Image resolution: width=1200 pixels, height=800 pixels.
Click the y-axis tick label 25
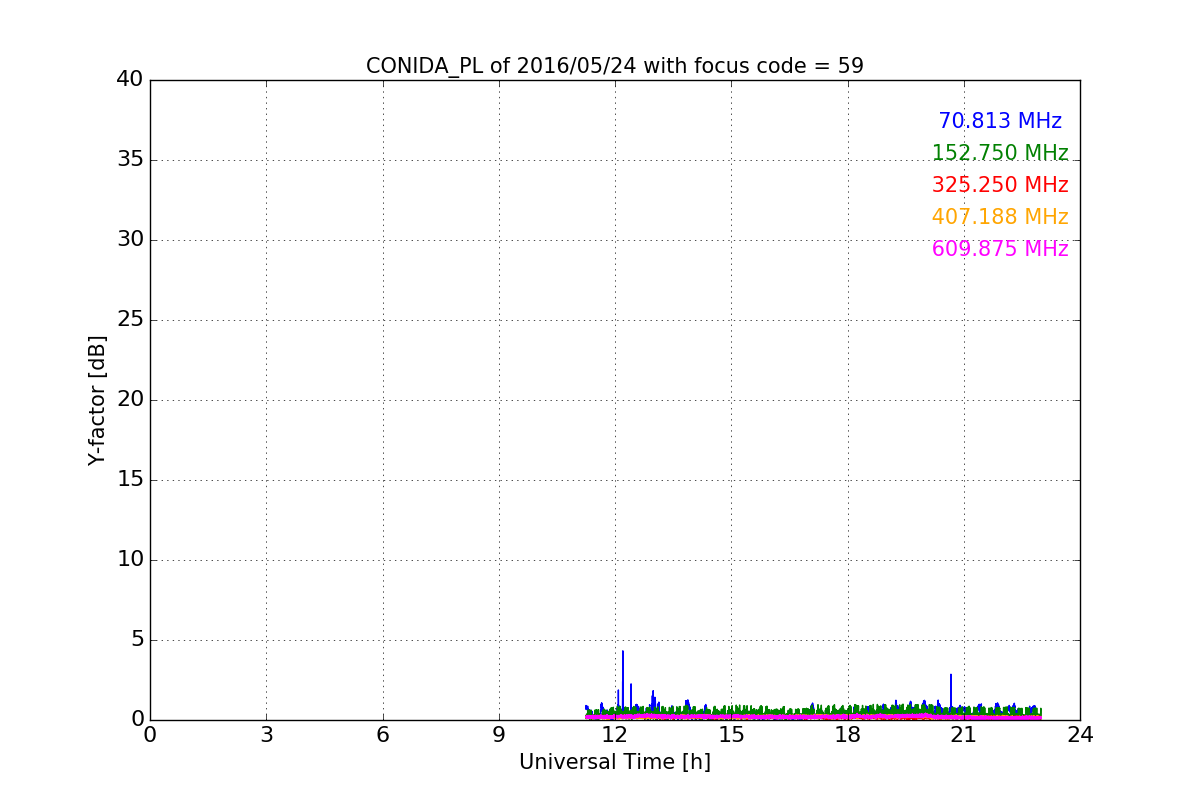tap(130, 320)
